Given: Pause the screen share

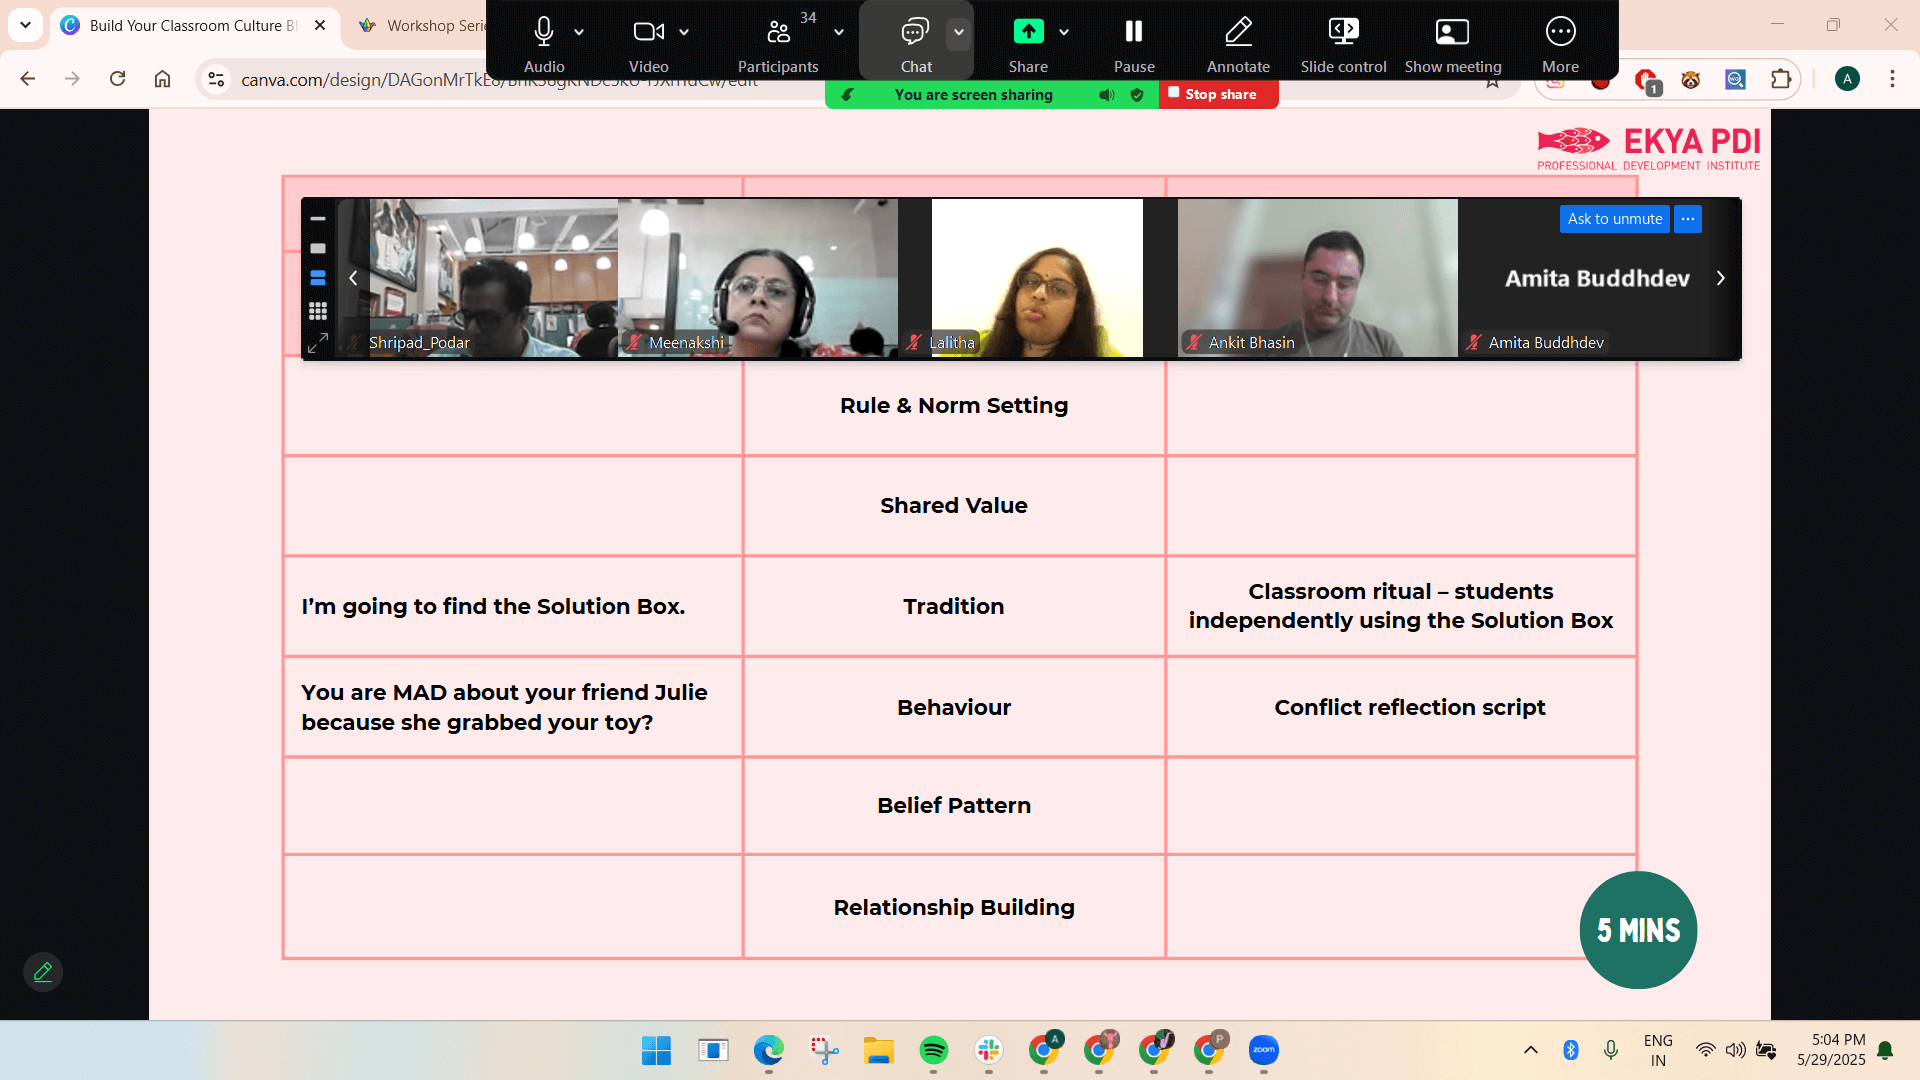Looking at the screenshot, I should [1134, 42].
